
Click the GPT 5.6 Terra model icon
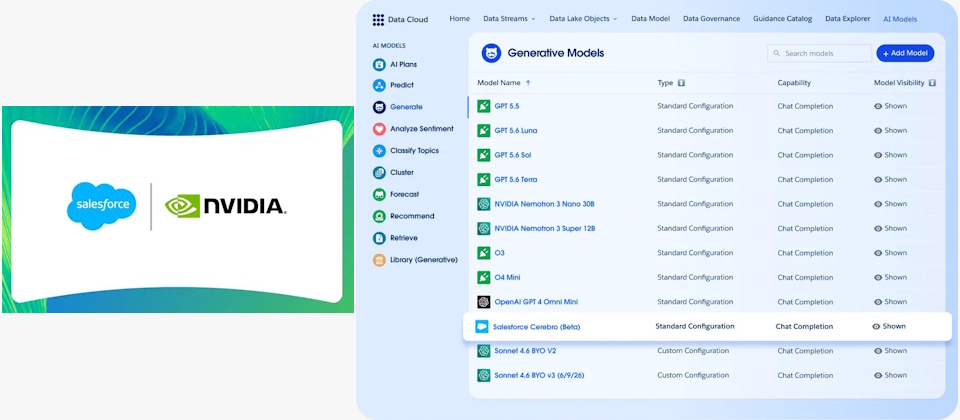tap(484, 179)
